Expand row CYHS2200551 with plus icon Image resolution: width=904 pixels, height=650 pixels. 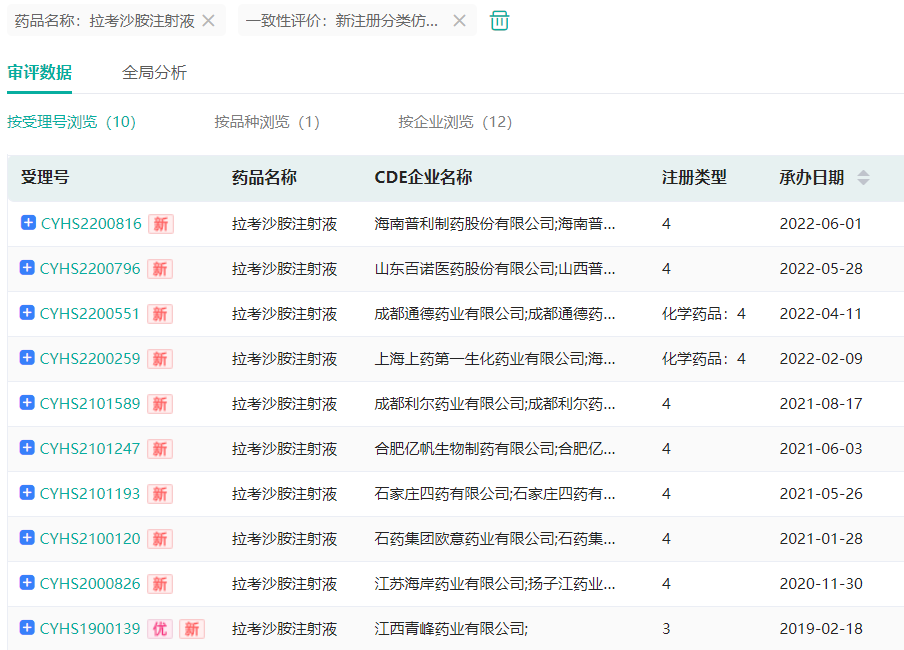coord(28,313)
